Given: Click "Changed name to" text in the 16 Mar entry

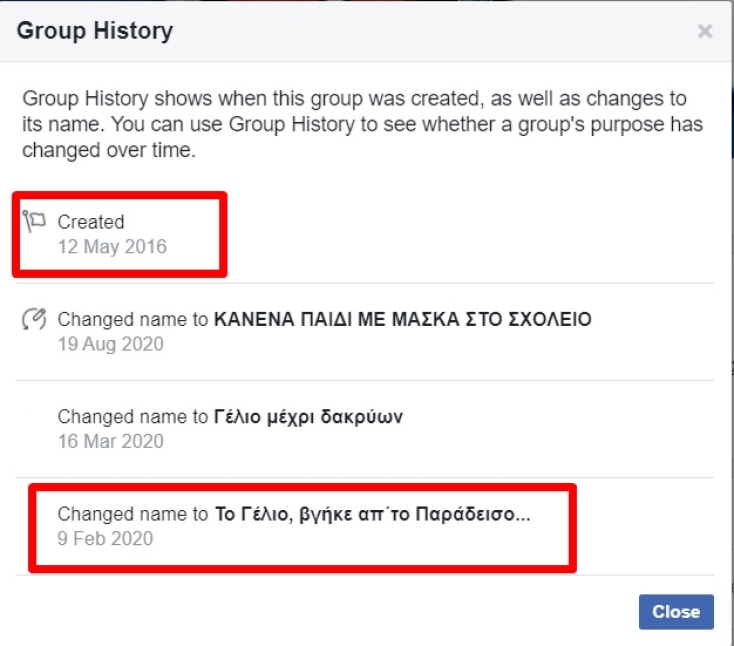Looking at the screenshot, I should click(134, 417).
